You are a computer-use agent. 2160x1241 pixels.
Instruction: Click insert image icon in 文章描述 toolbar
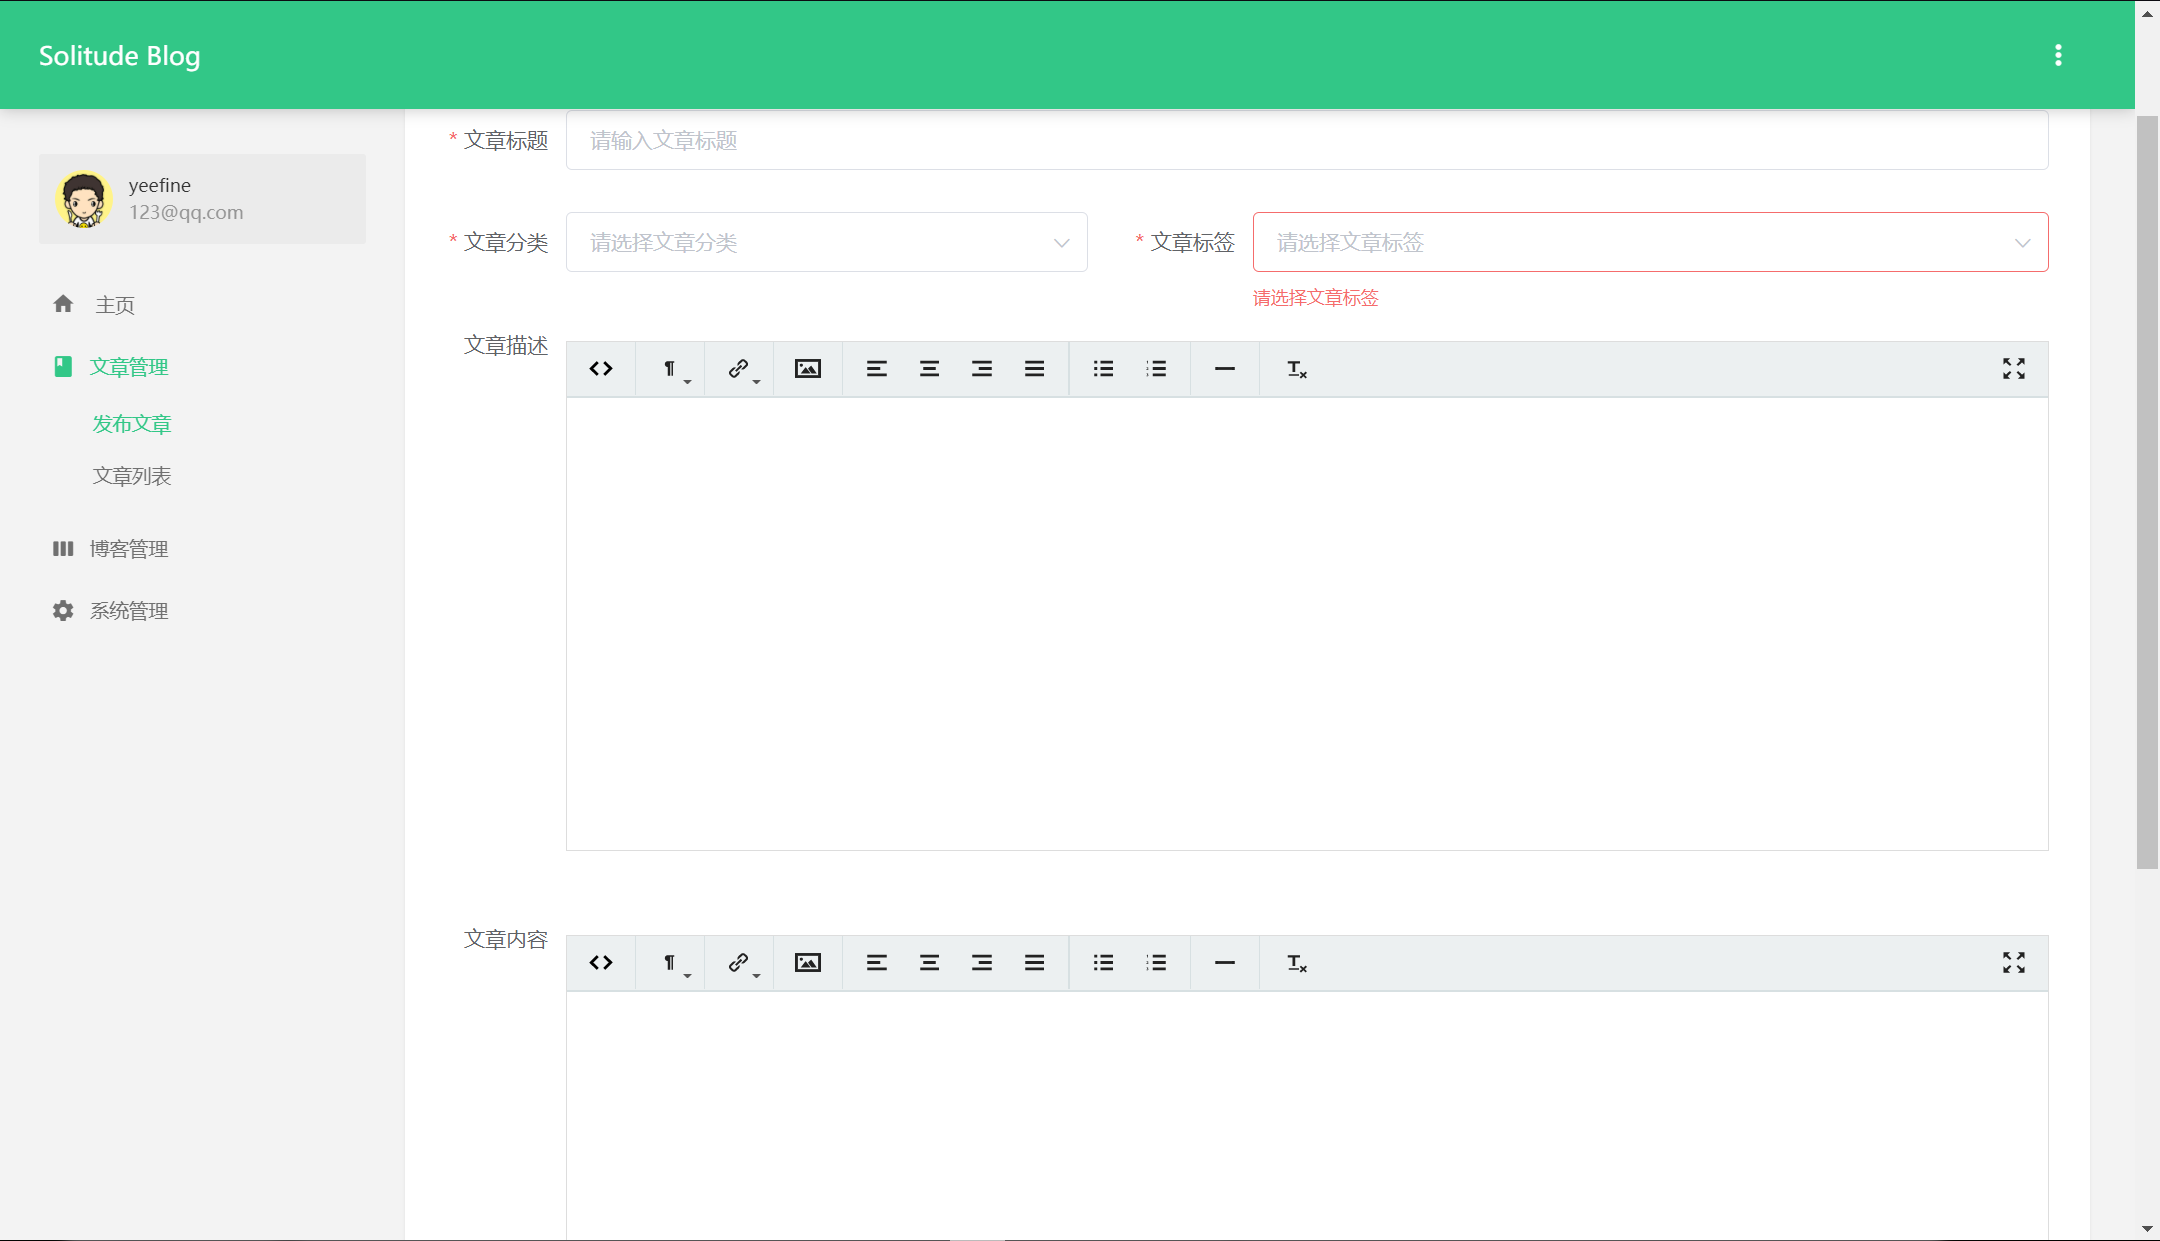click(807, 369)
